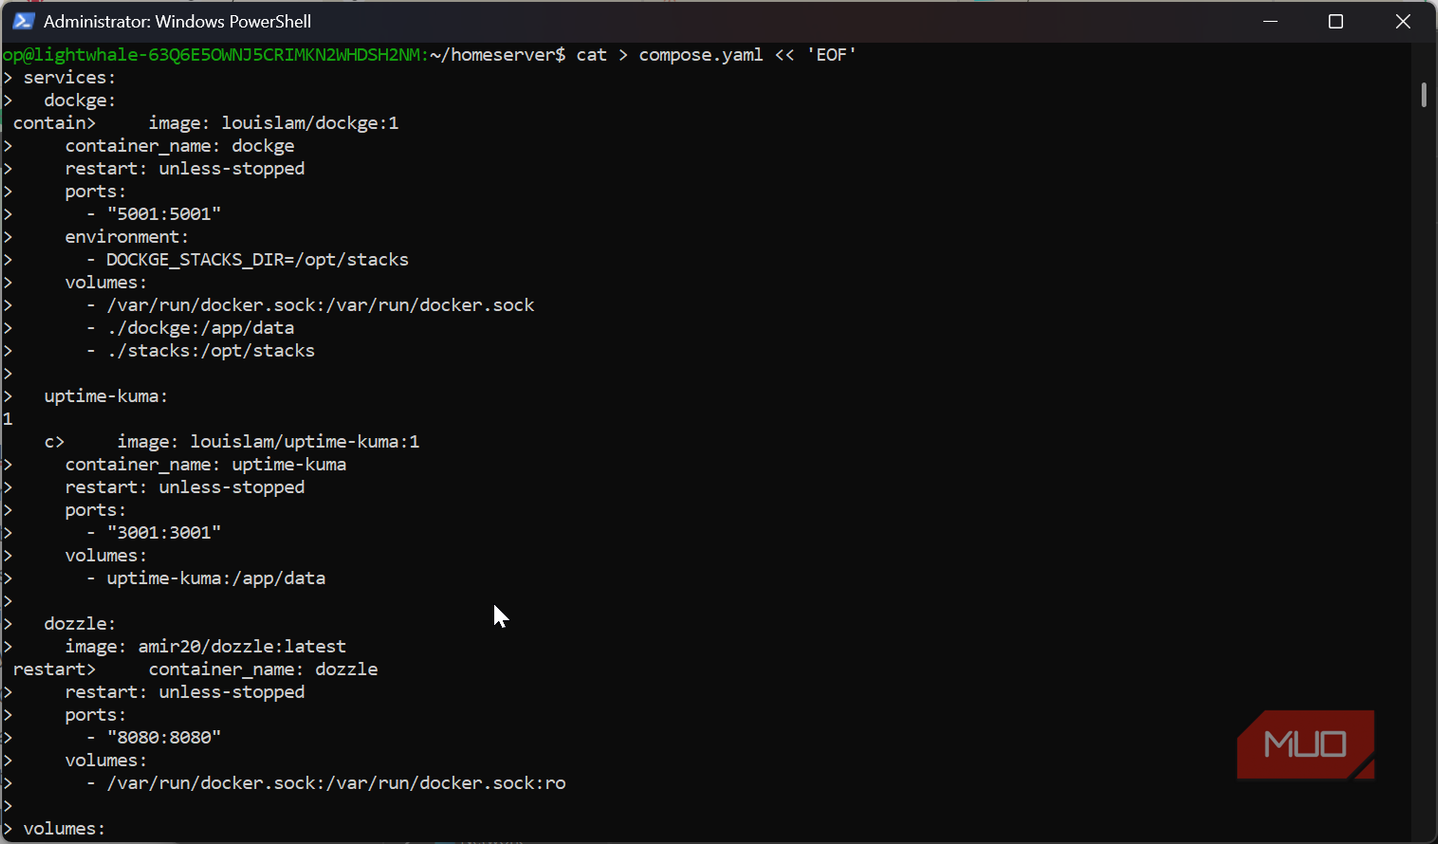
Task: Click the port mapping "8080:8080"
Action: click(164, 738)
